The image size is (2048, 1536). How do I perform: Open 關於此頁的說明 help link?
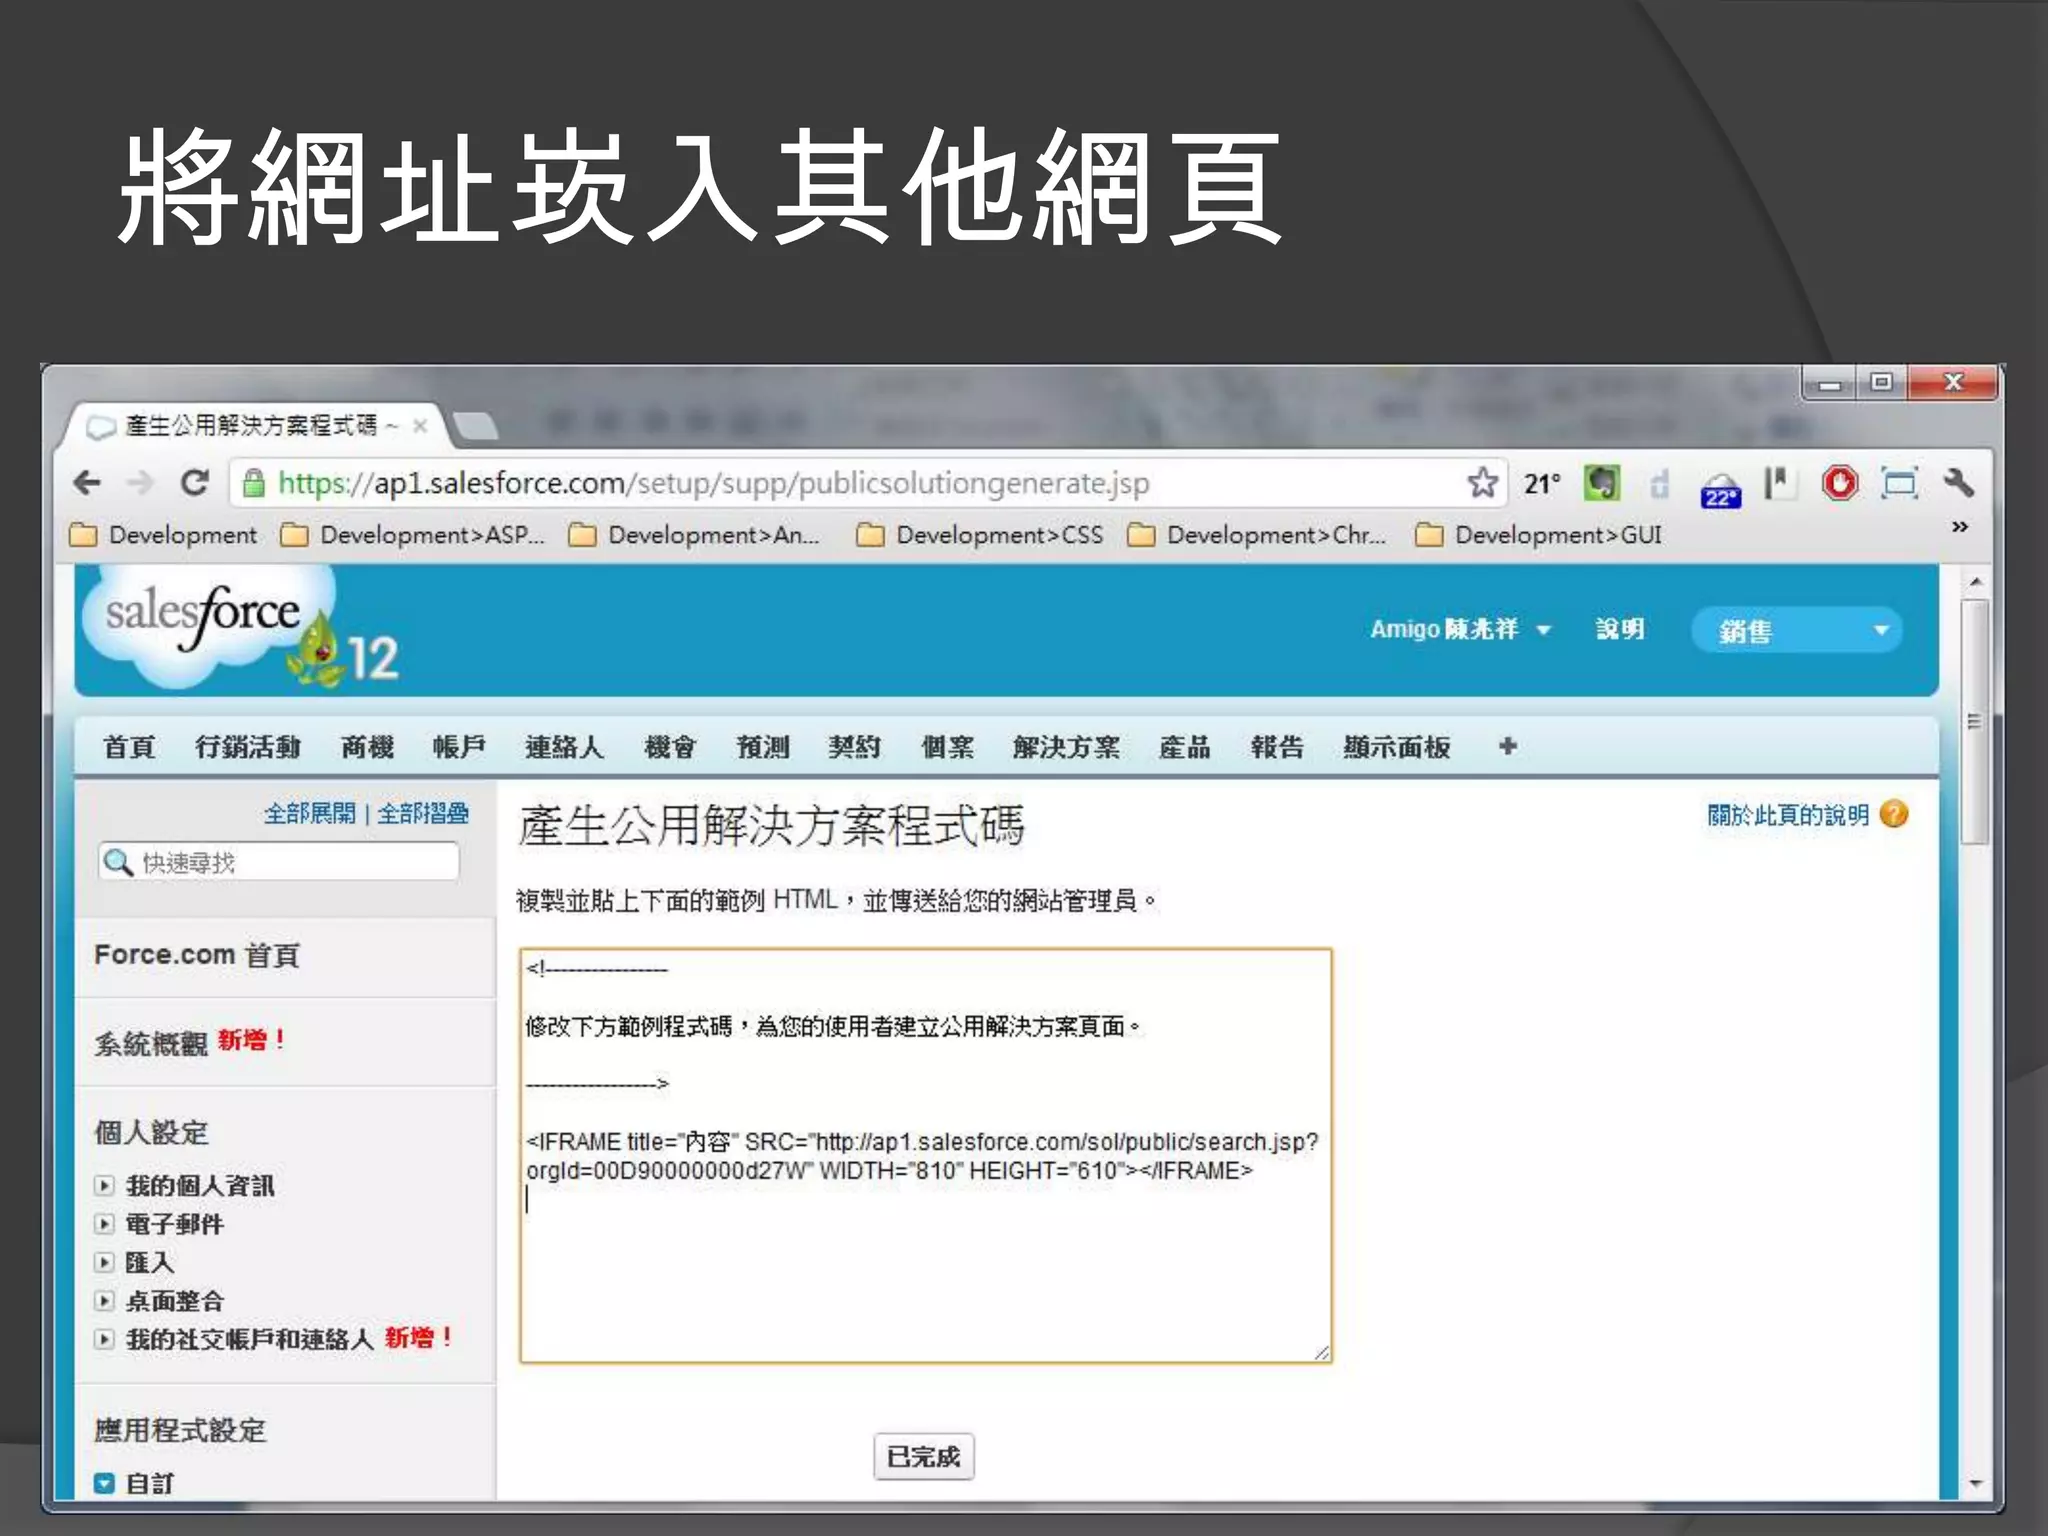tap(1787, 815)
